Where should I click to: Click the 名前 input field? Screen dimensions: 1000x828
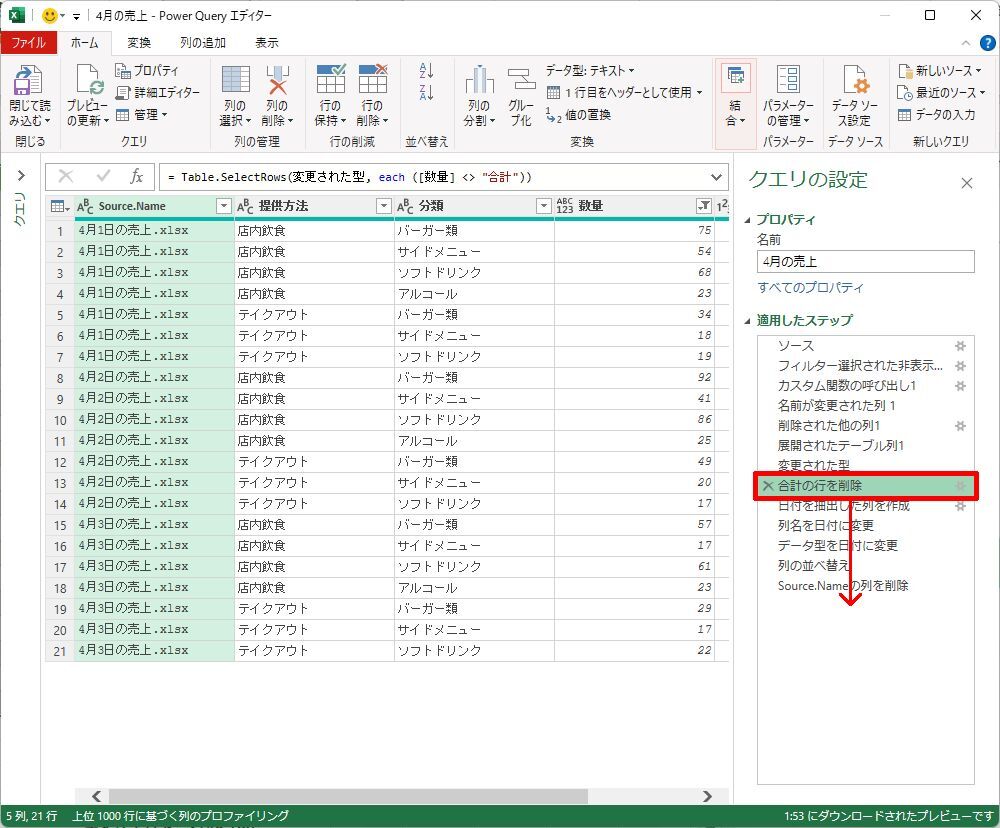pos(865,262)
